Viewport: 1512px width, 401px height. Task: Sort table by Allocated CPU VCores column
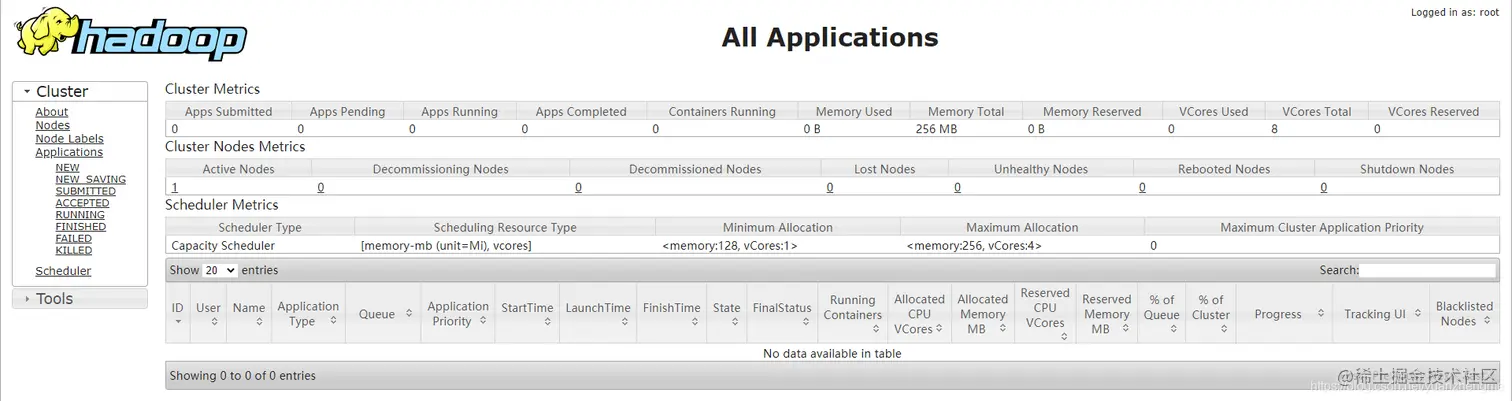[x=919, y=313]
